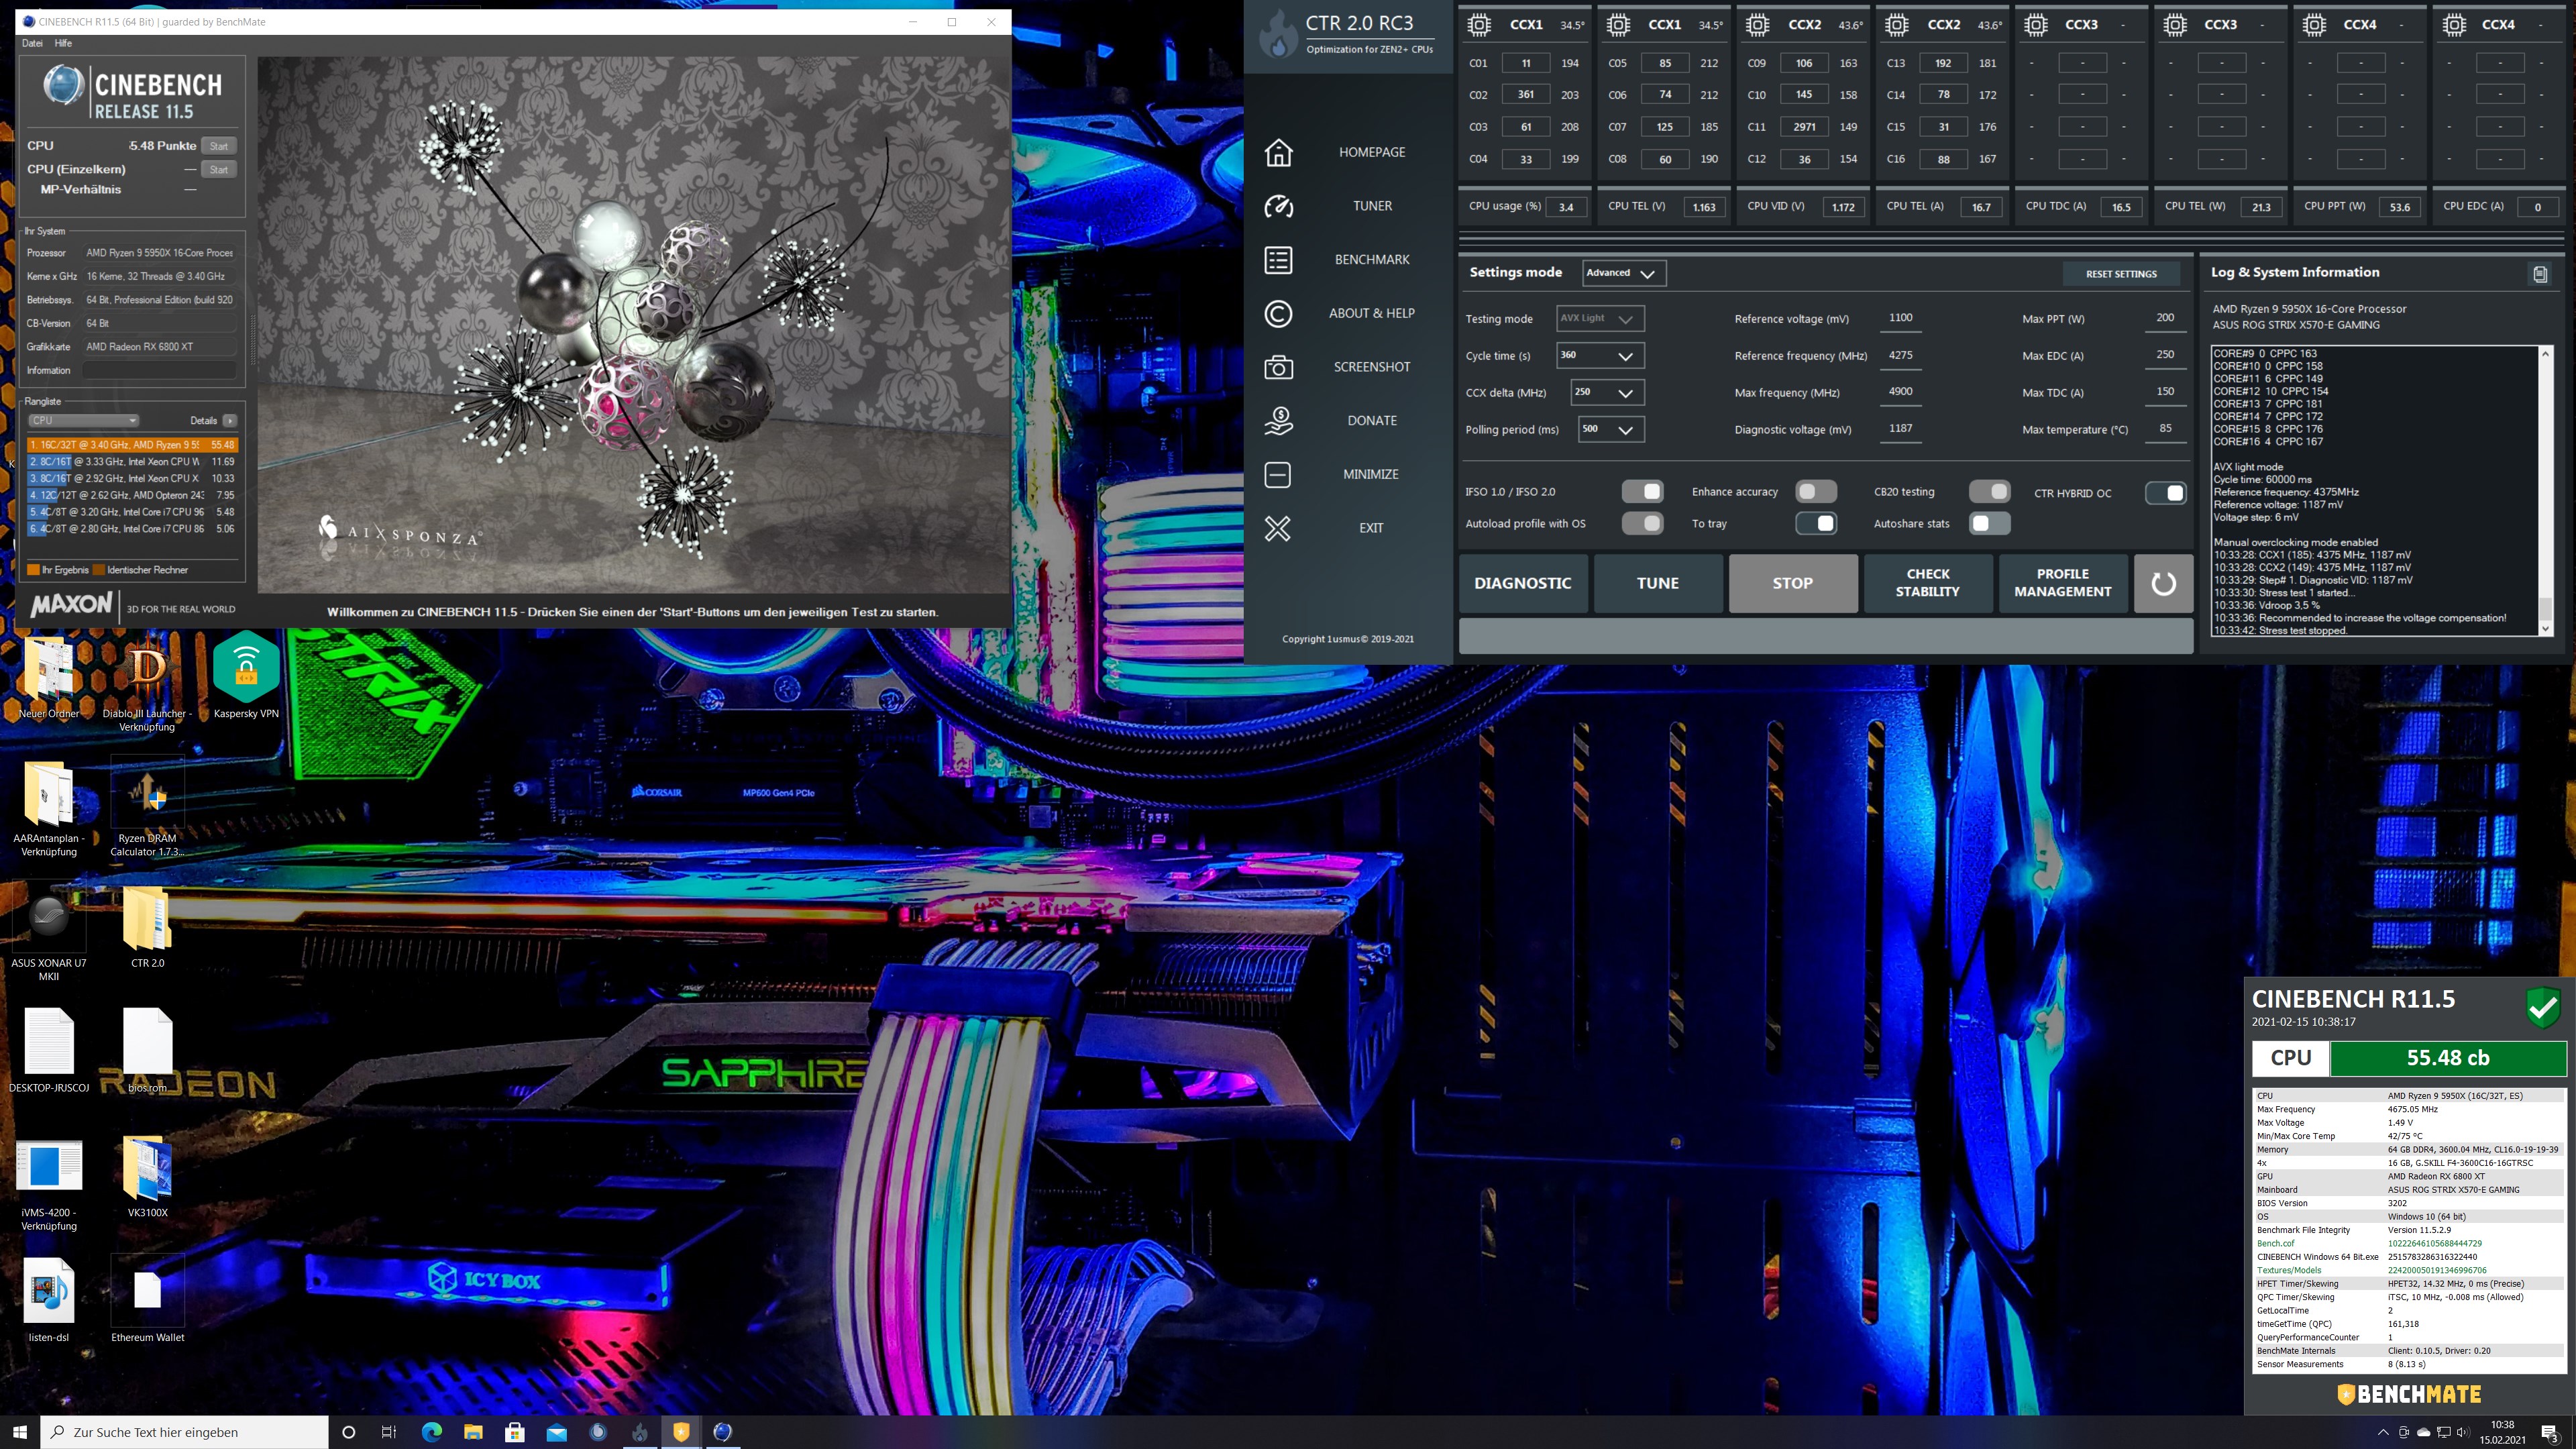Image resolution: width=2576 pixels, height=1449 pixels.
Task: Select the Benchmark list icon in CTR
Action: pos(1278,260)
